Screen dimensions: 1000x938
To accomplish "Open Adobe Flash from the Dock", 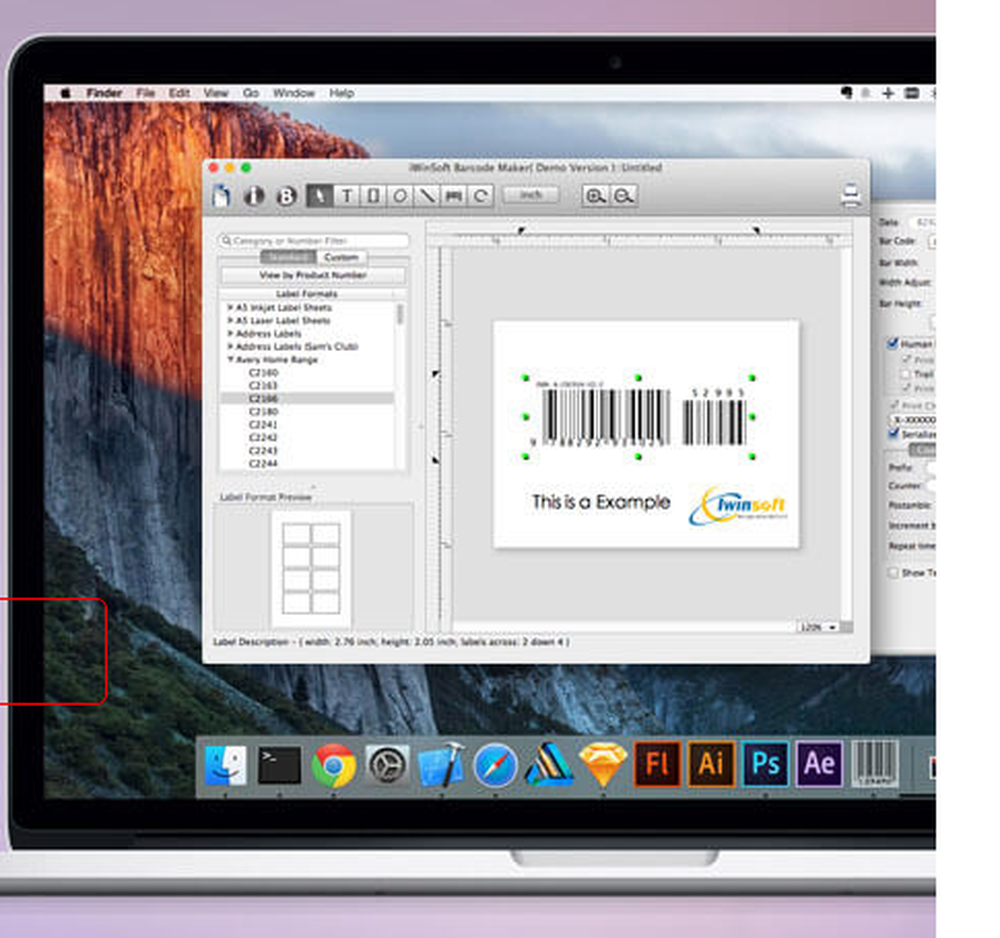I will coord(657,763).
